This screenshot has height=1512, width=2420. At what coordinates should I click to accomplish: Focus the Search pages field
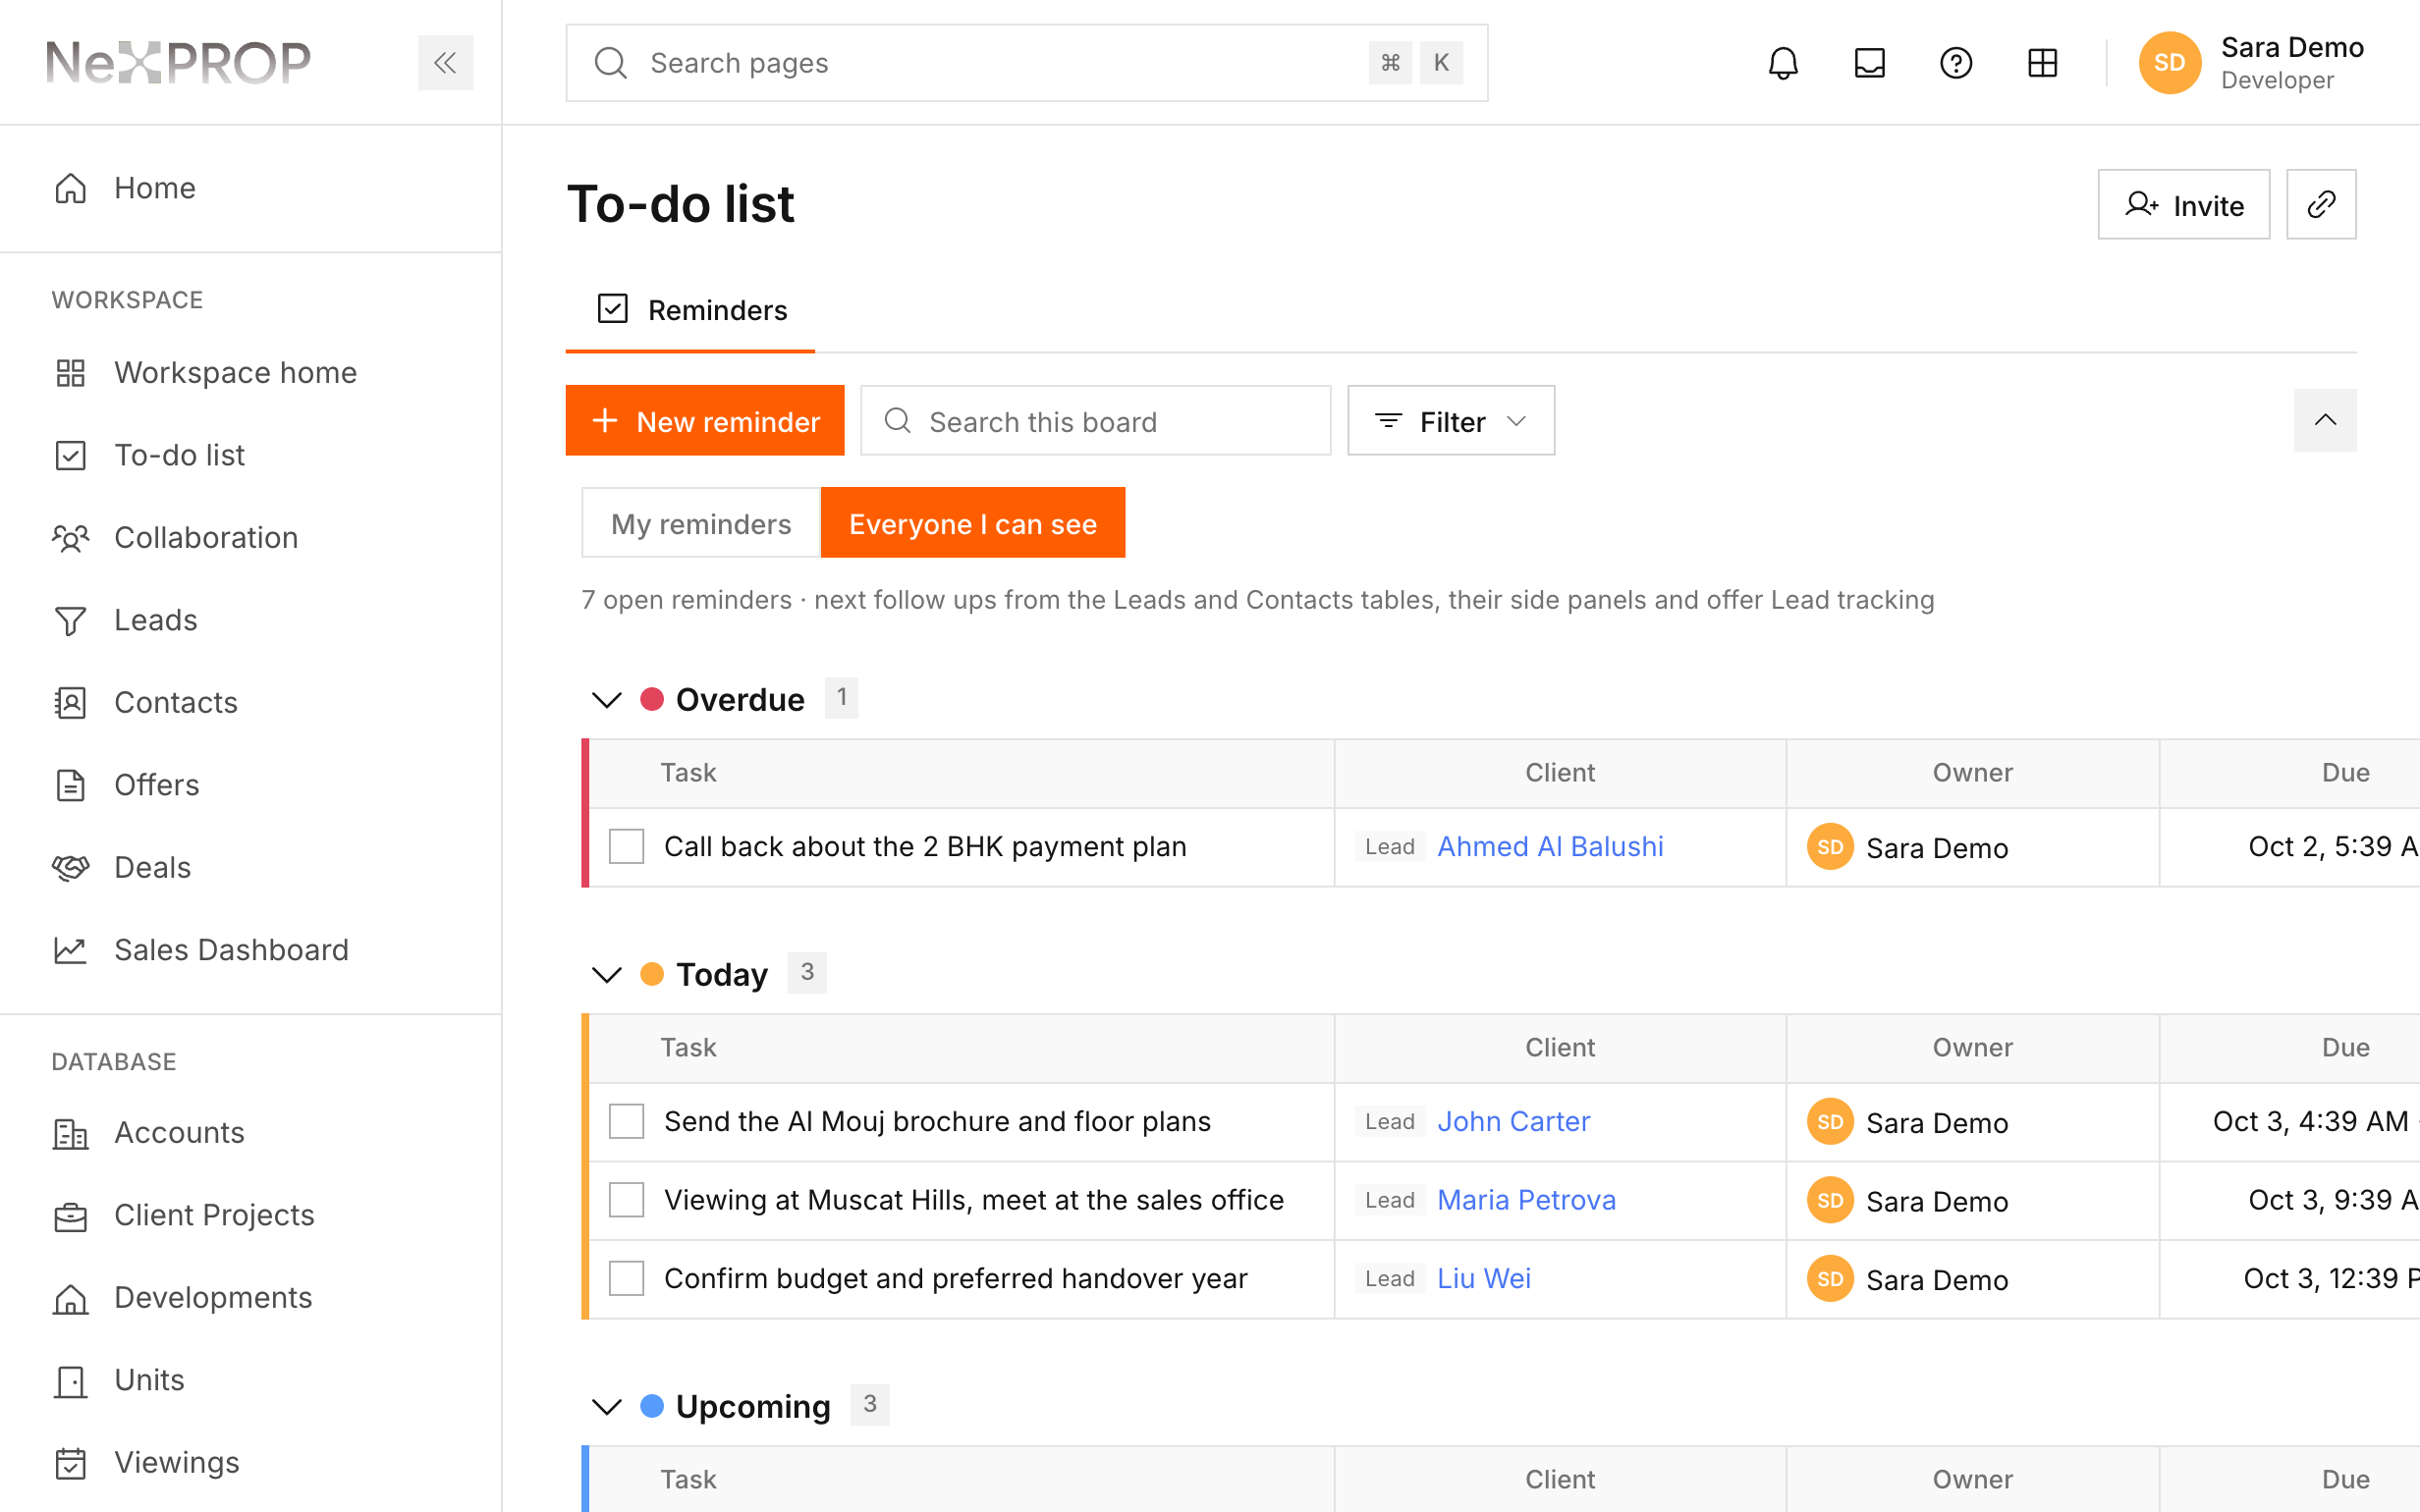point(1027,63)
